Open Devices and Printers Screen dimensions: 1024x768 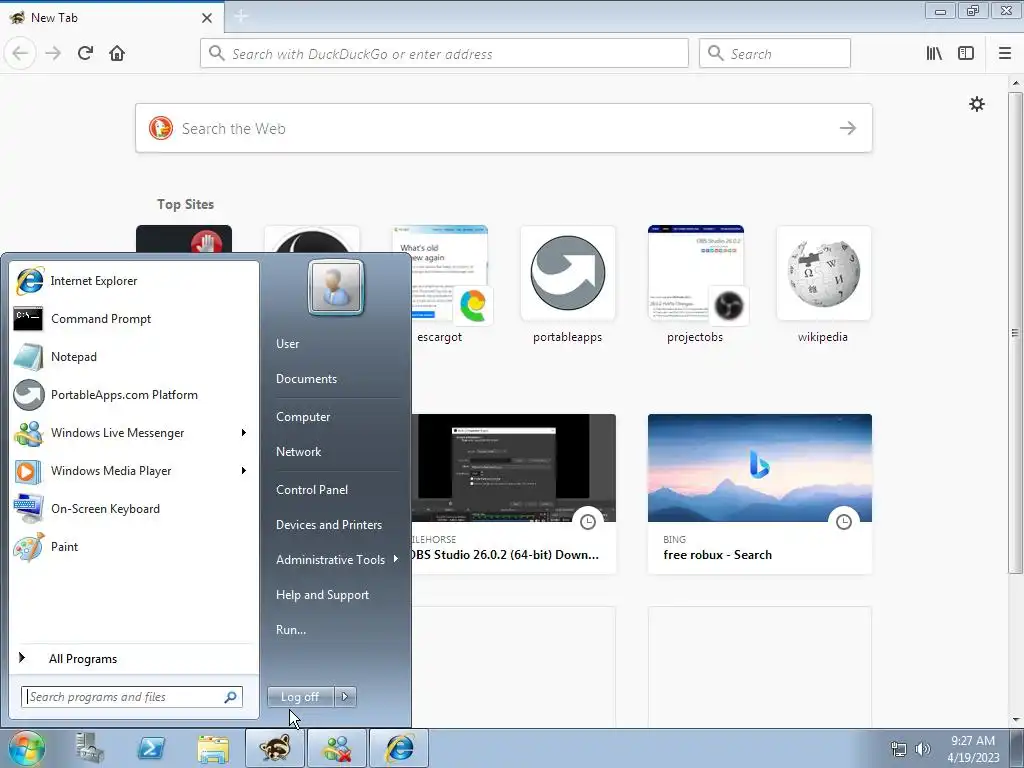pyautogui.click(x=328, y=525)
